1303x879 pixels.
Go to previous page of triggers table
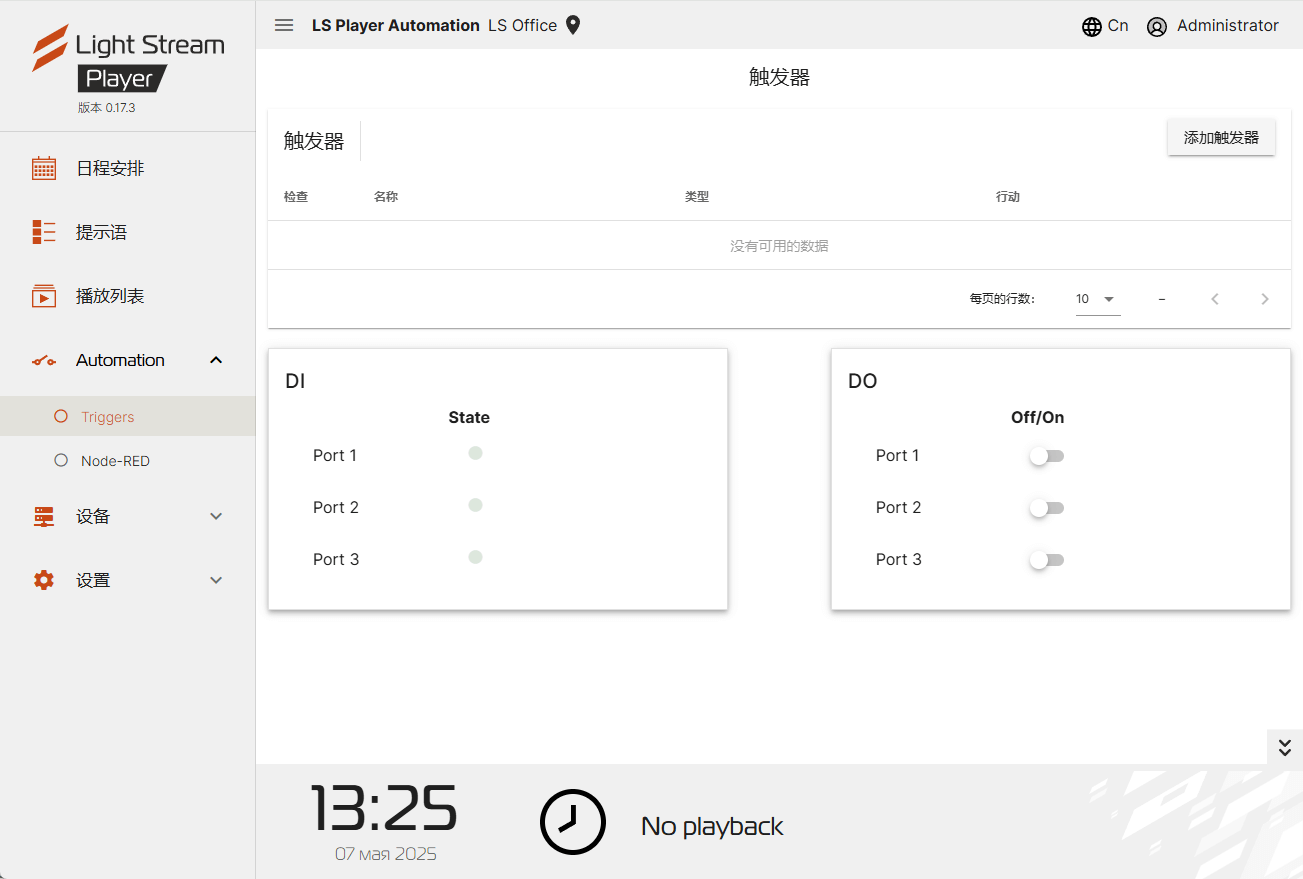tap(1215, 299)
